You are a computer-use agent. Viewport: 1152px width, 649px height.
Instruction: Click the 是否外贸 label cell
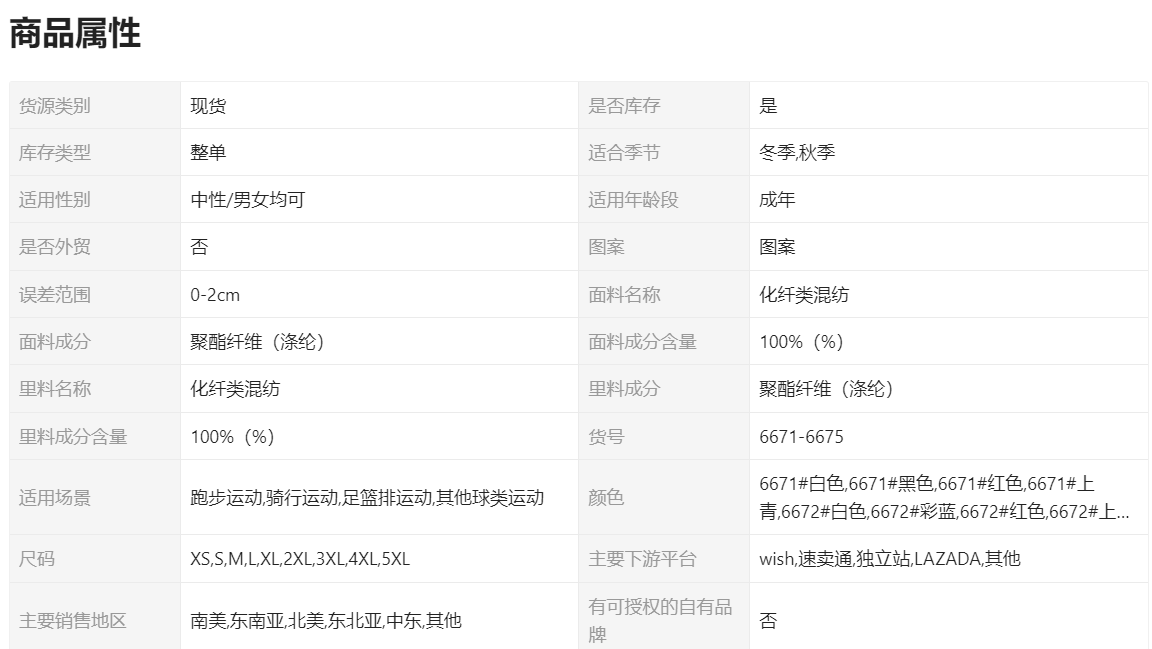click(x=54, y=246)
